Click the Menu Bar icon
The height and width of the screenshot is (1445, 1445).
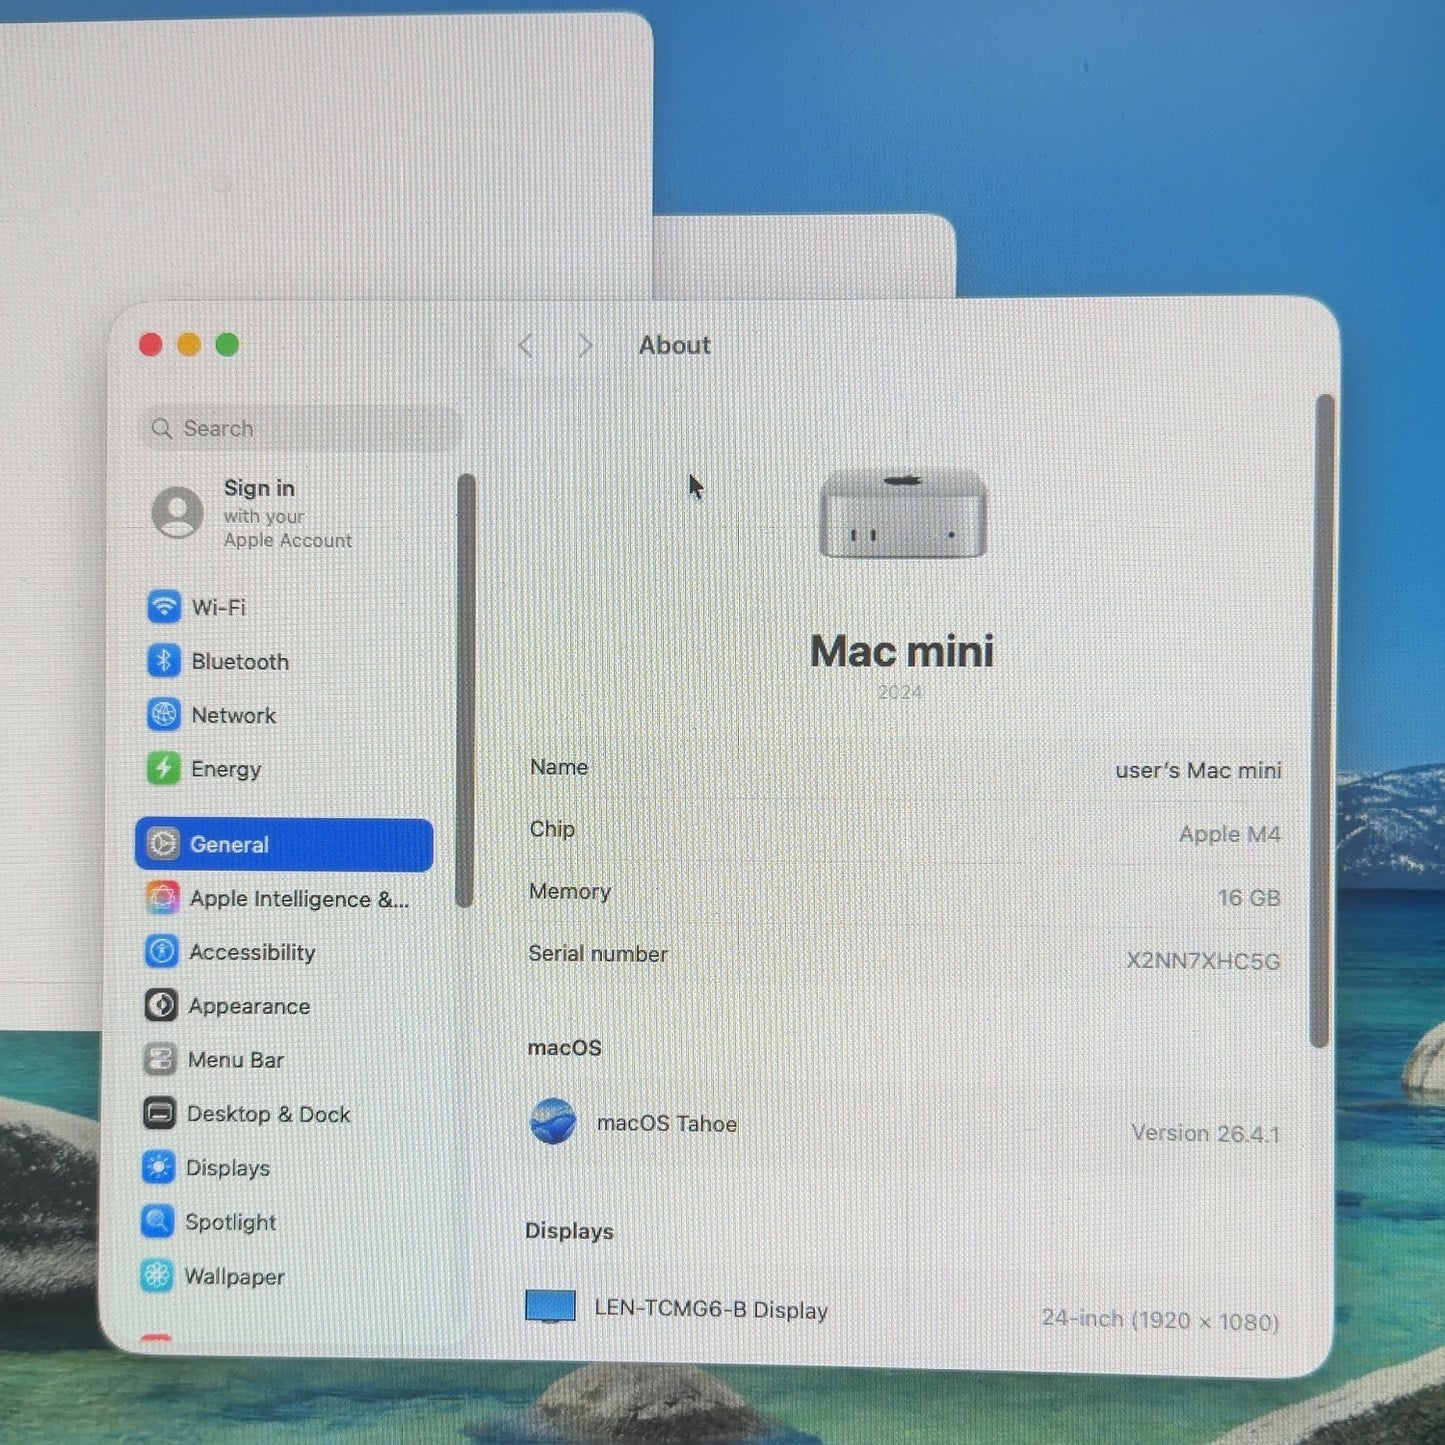160,1059
